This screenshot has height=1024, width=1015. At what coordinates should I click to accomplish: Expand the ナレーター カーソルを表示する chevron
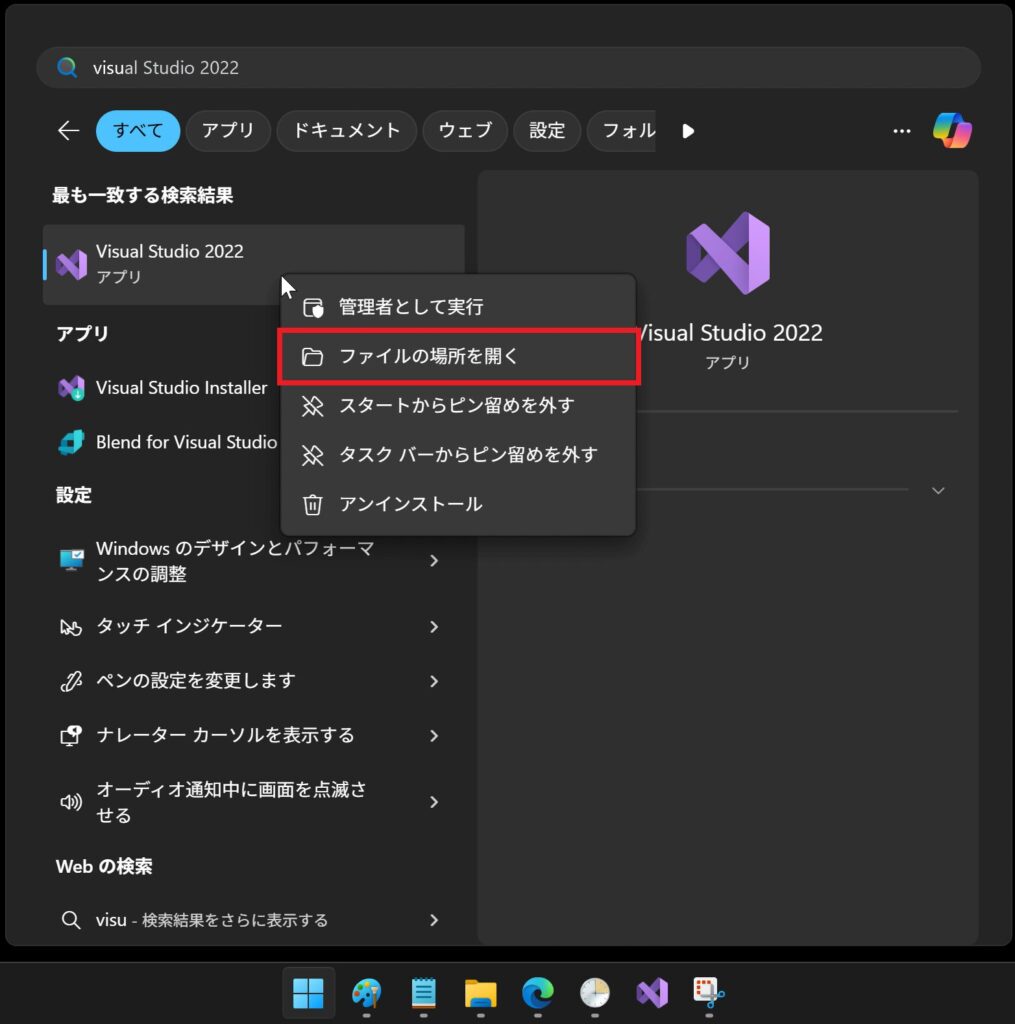pyautogui.click(x=434, y=736)
